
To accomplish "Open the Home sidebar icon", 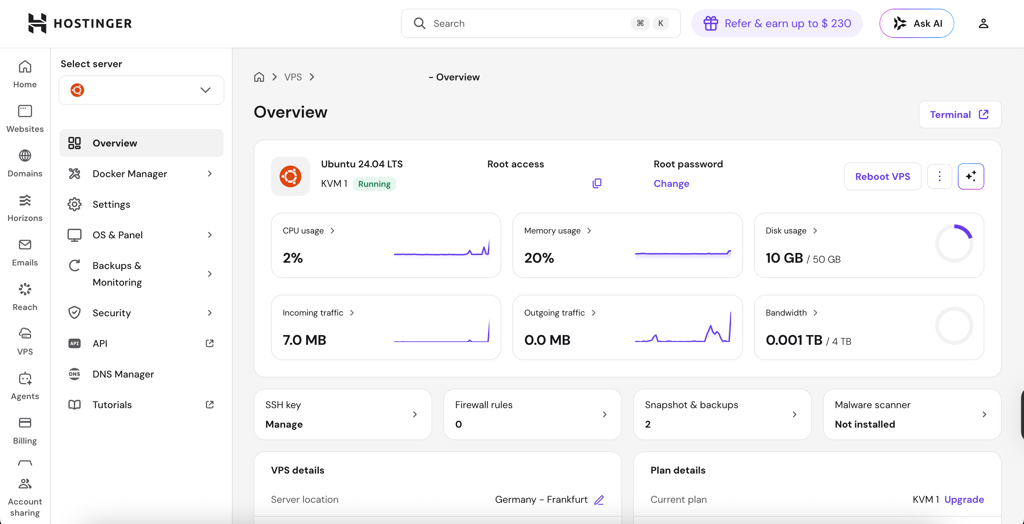I will click(25, 67).
